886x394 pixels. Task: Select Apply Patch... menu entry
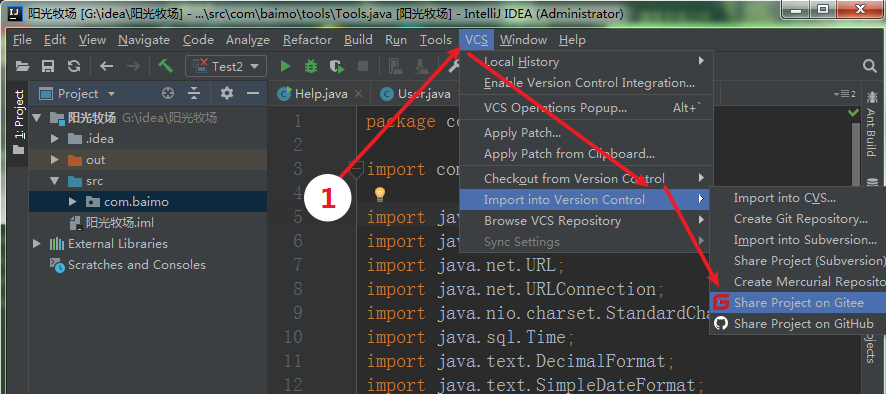point(587,133)
